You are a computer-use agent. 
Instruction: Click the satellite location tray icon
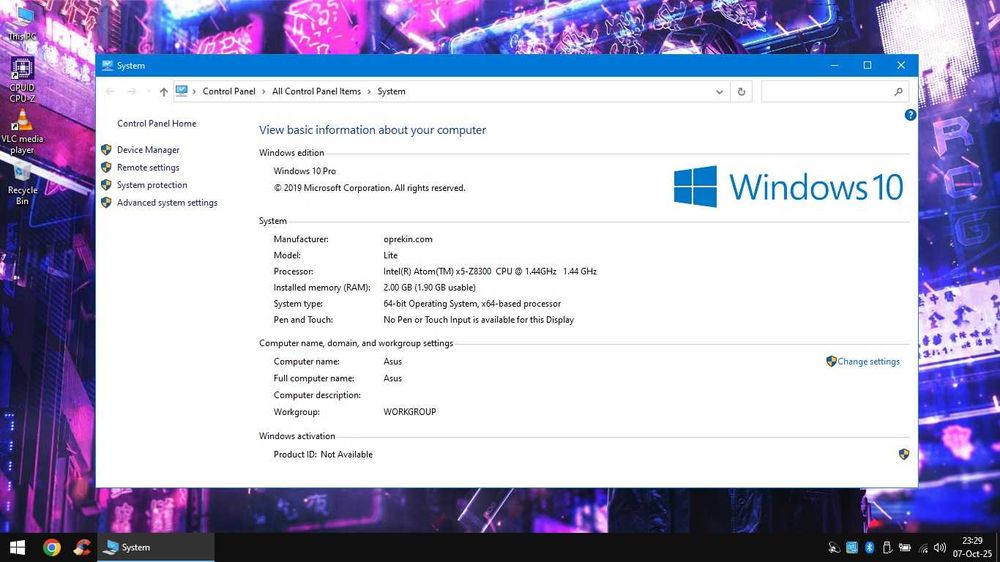tap(834, 547)
